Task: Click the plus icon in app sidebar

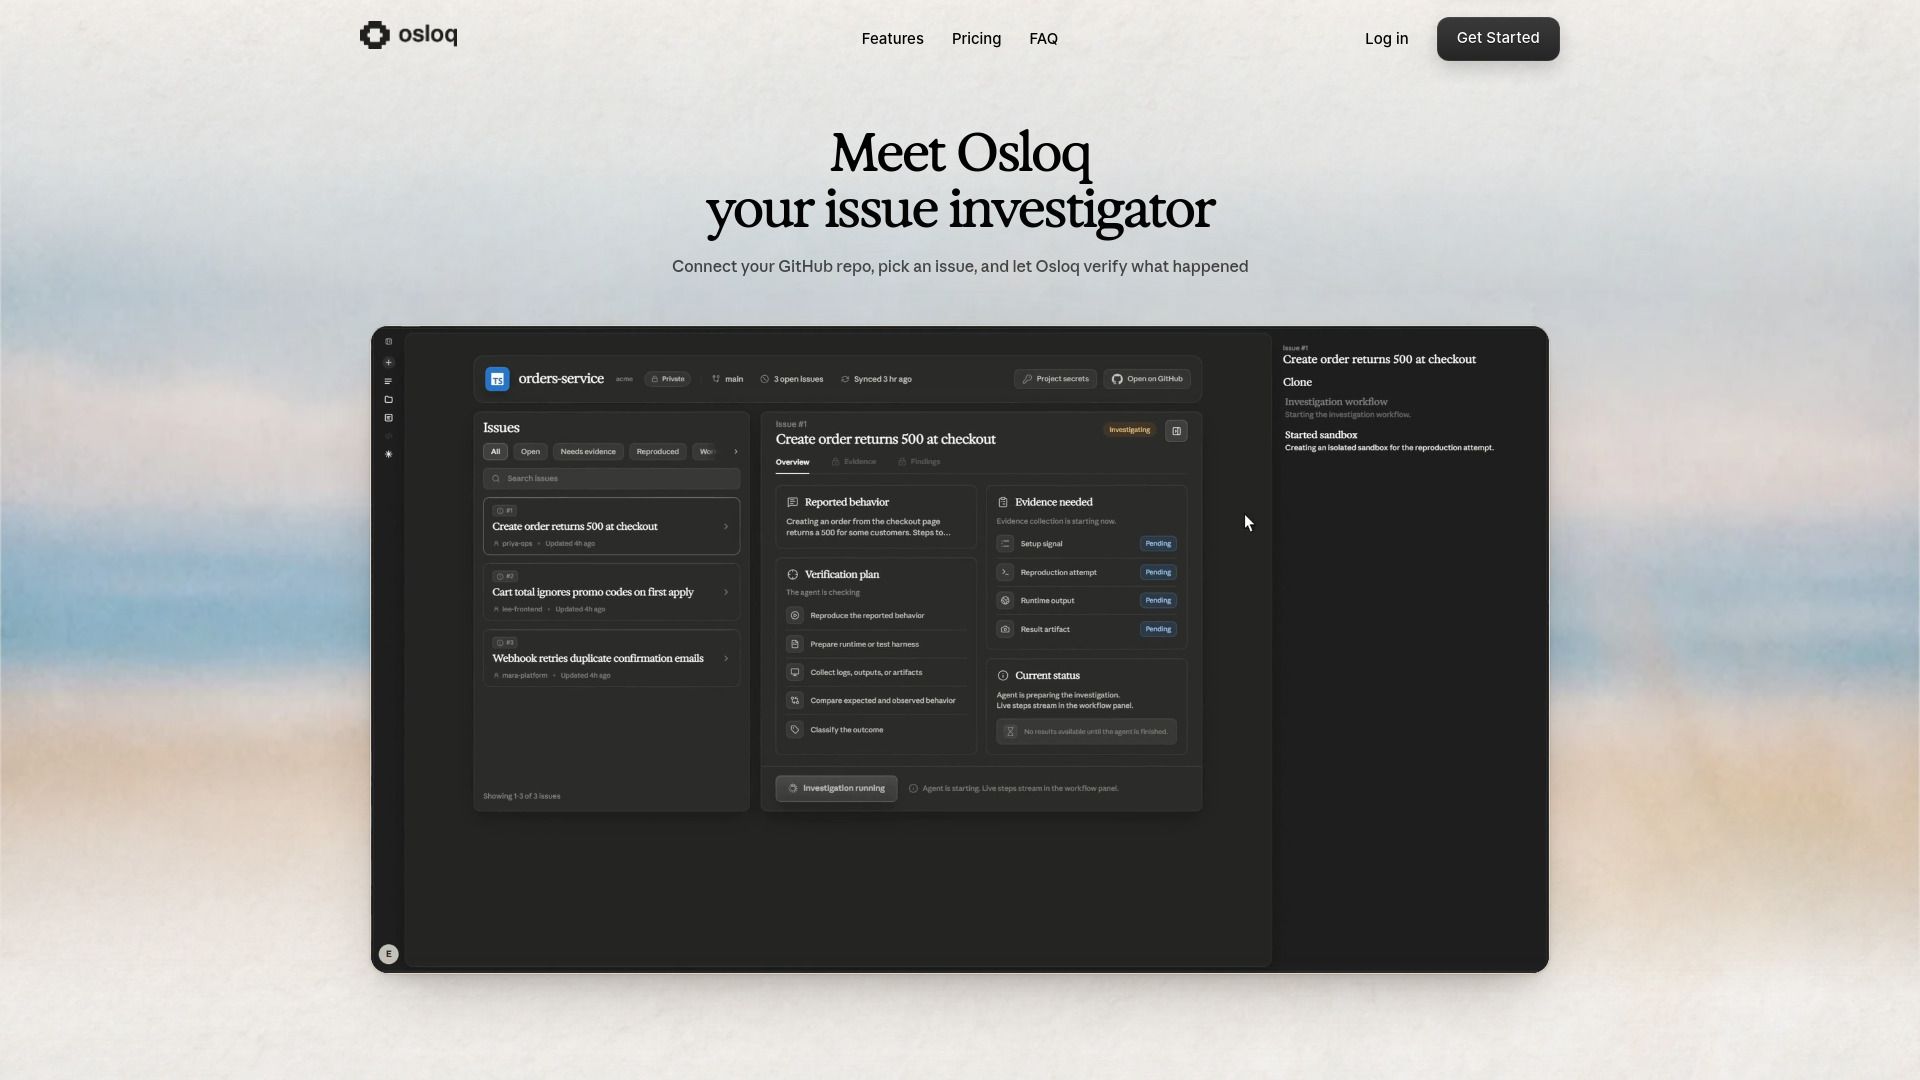Action: click(389, 363)
